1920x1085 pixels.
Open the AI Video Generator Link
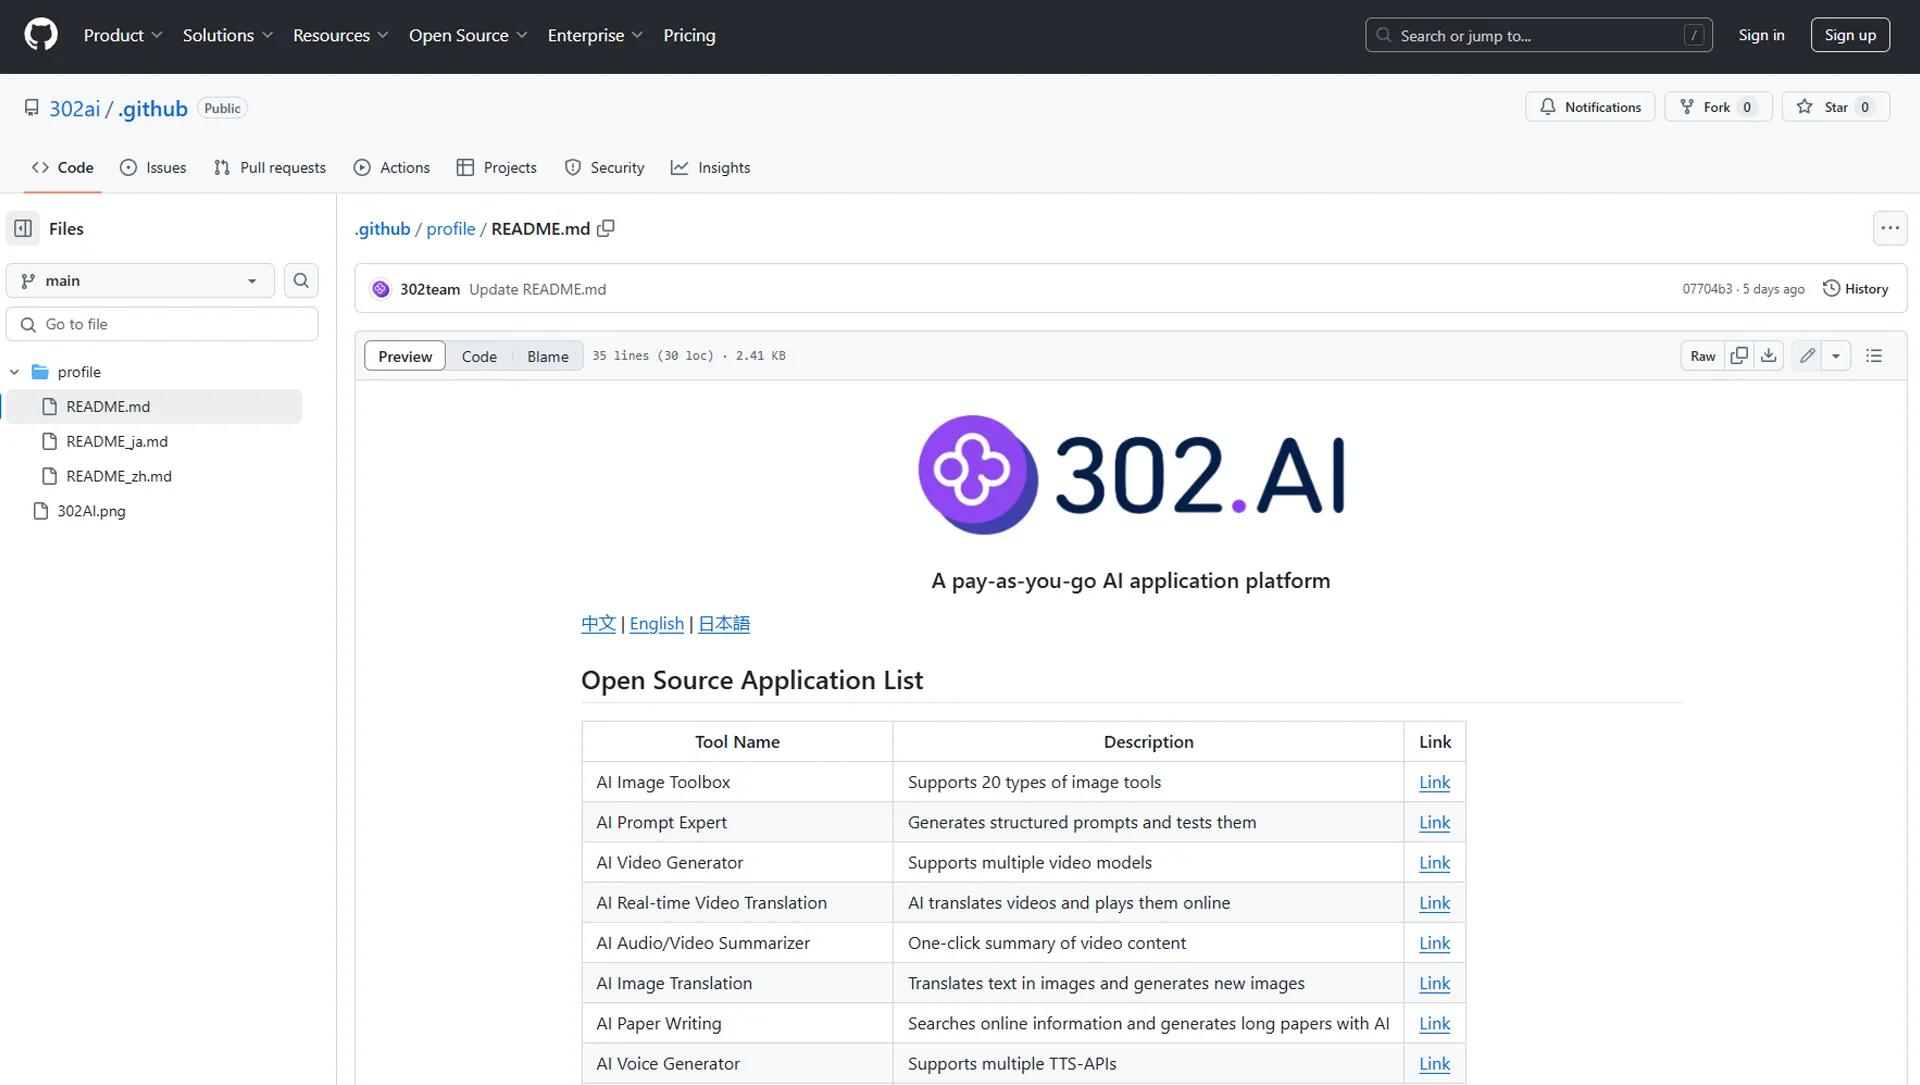1434,863
